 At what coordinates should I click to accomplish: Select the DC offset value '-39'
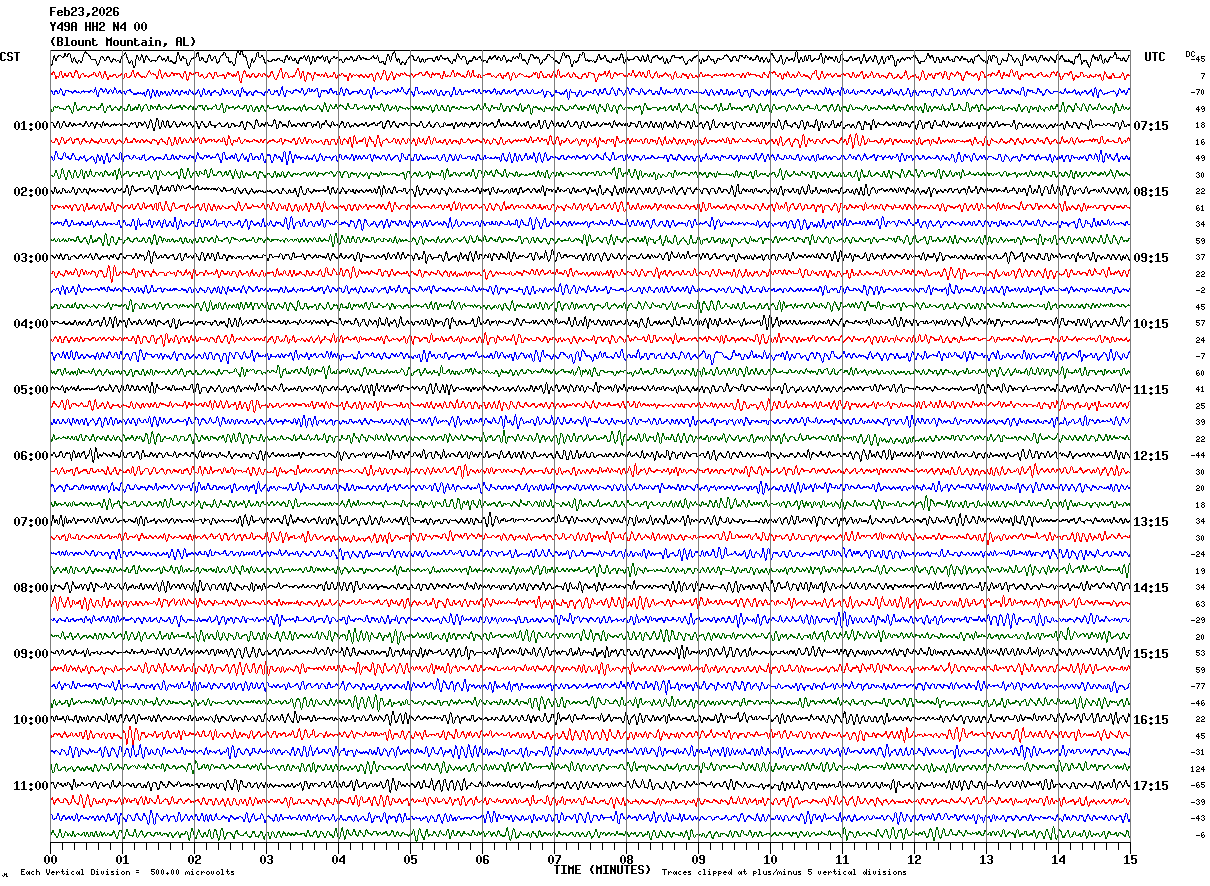(1197, 802)
